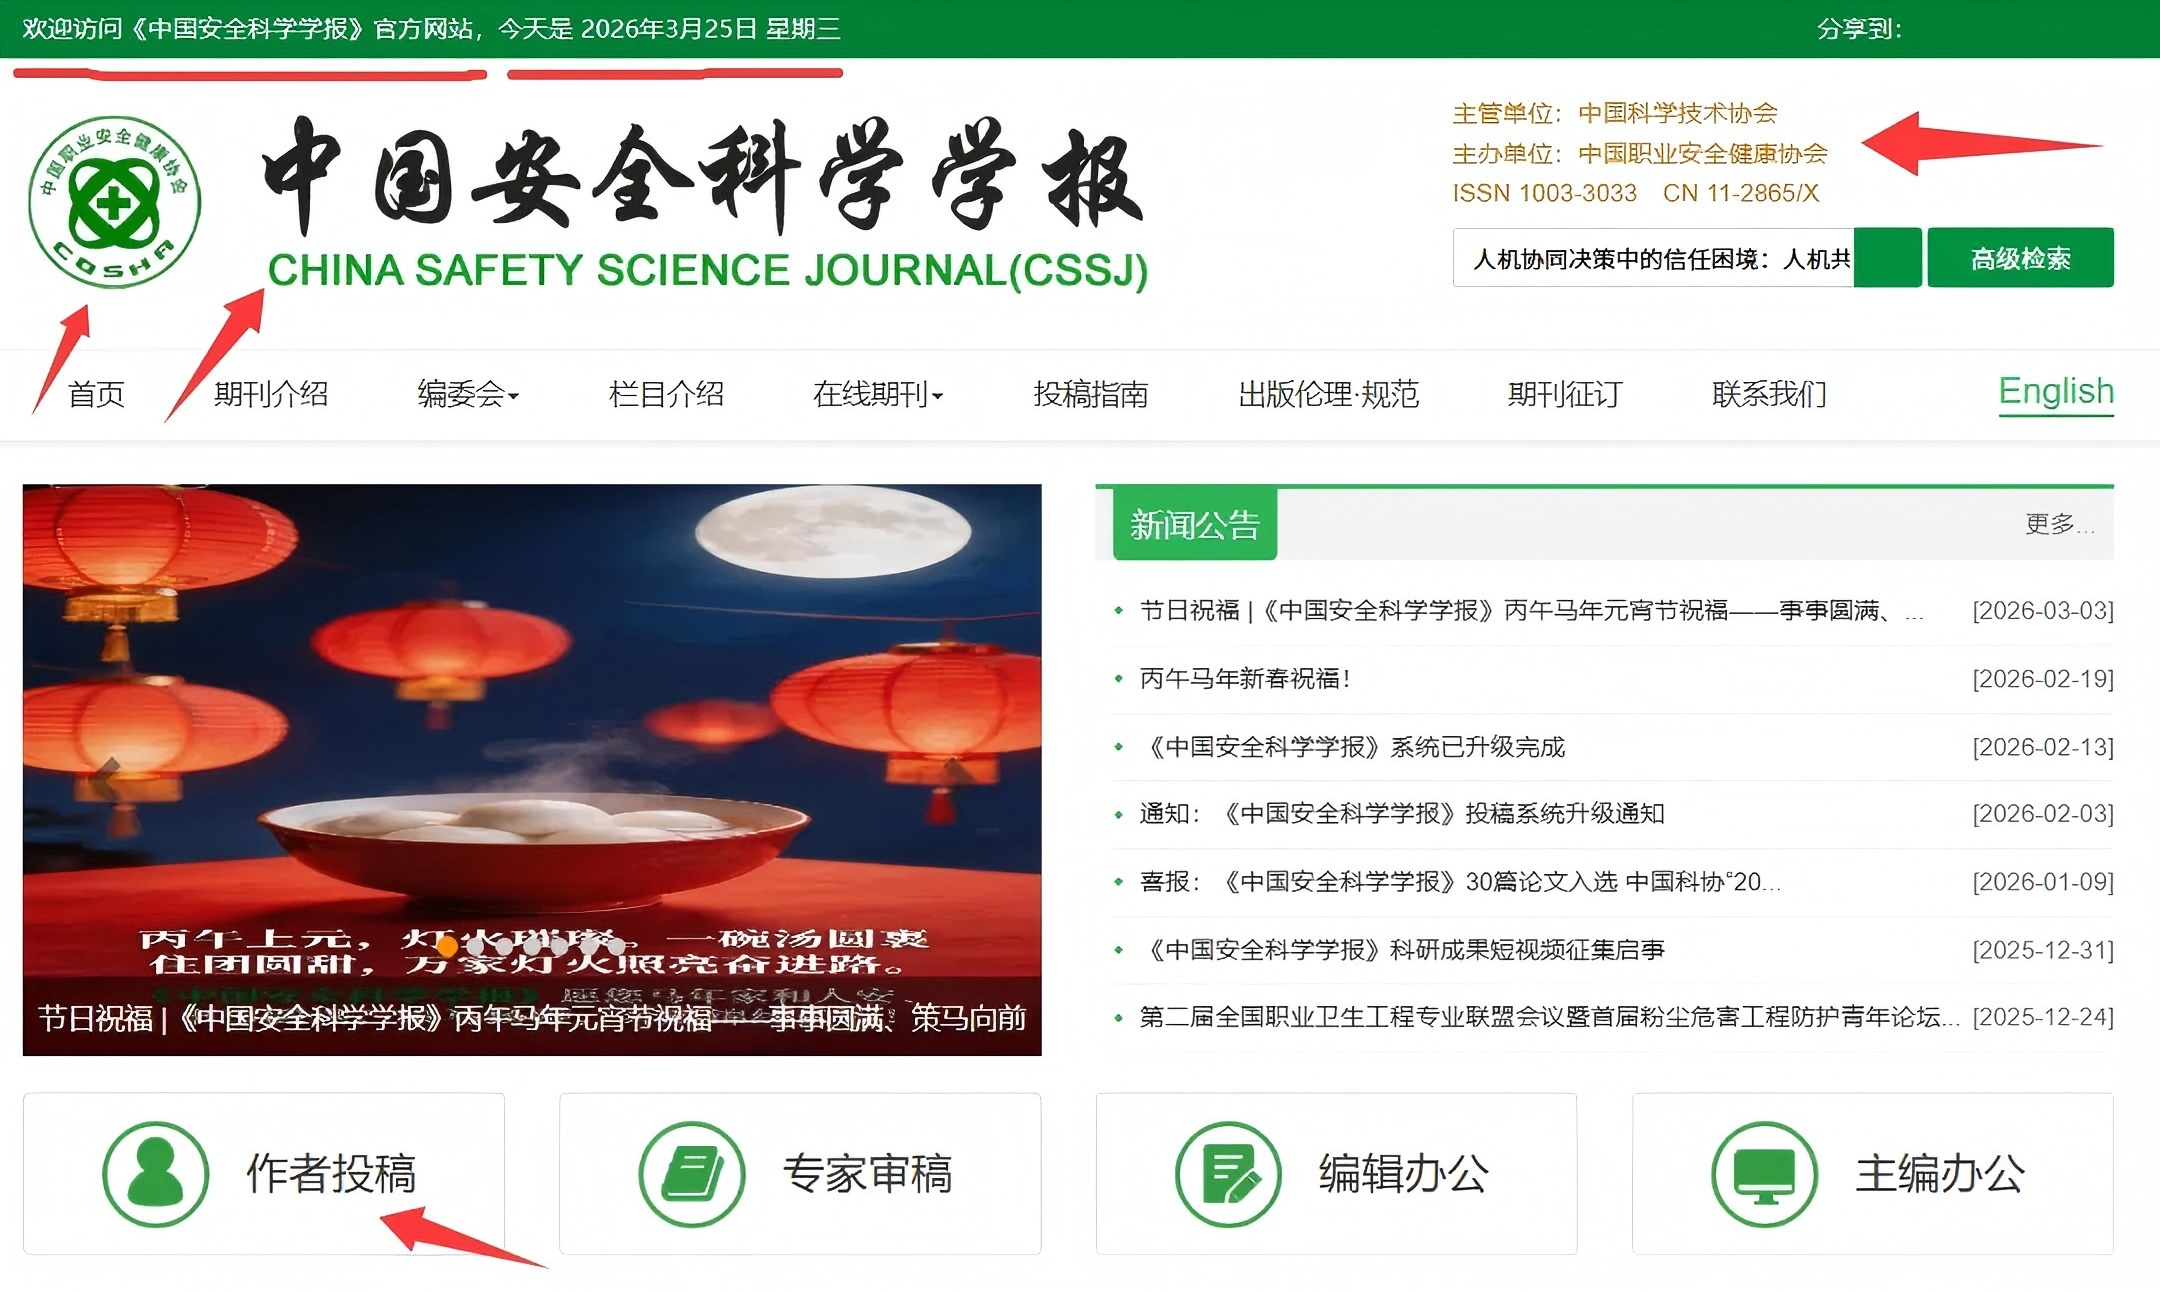This screenshot has width=2160, height=1292.
Task: Click the green search button beside search box
Action: pos(1887,258)
